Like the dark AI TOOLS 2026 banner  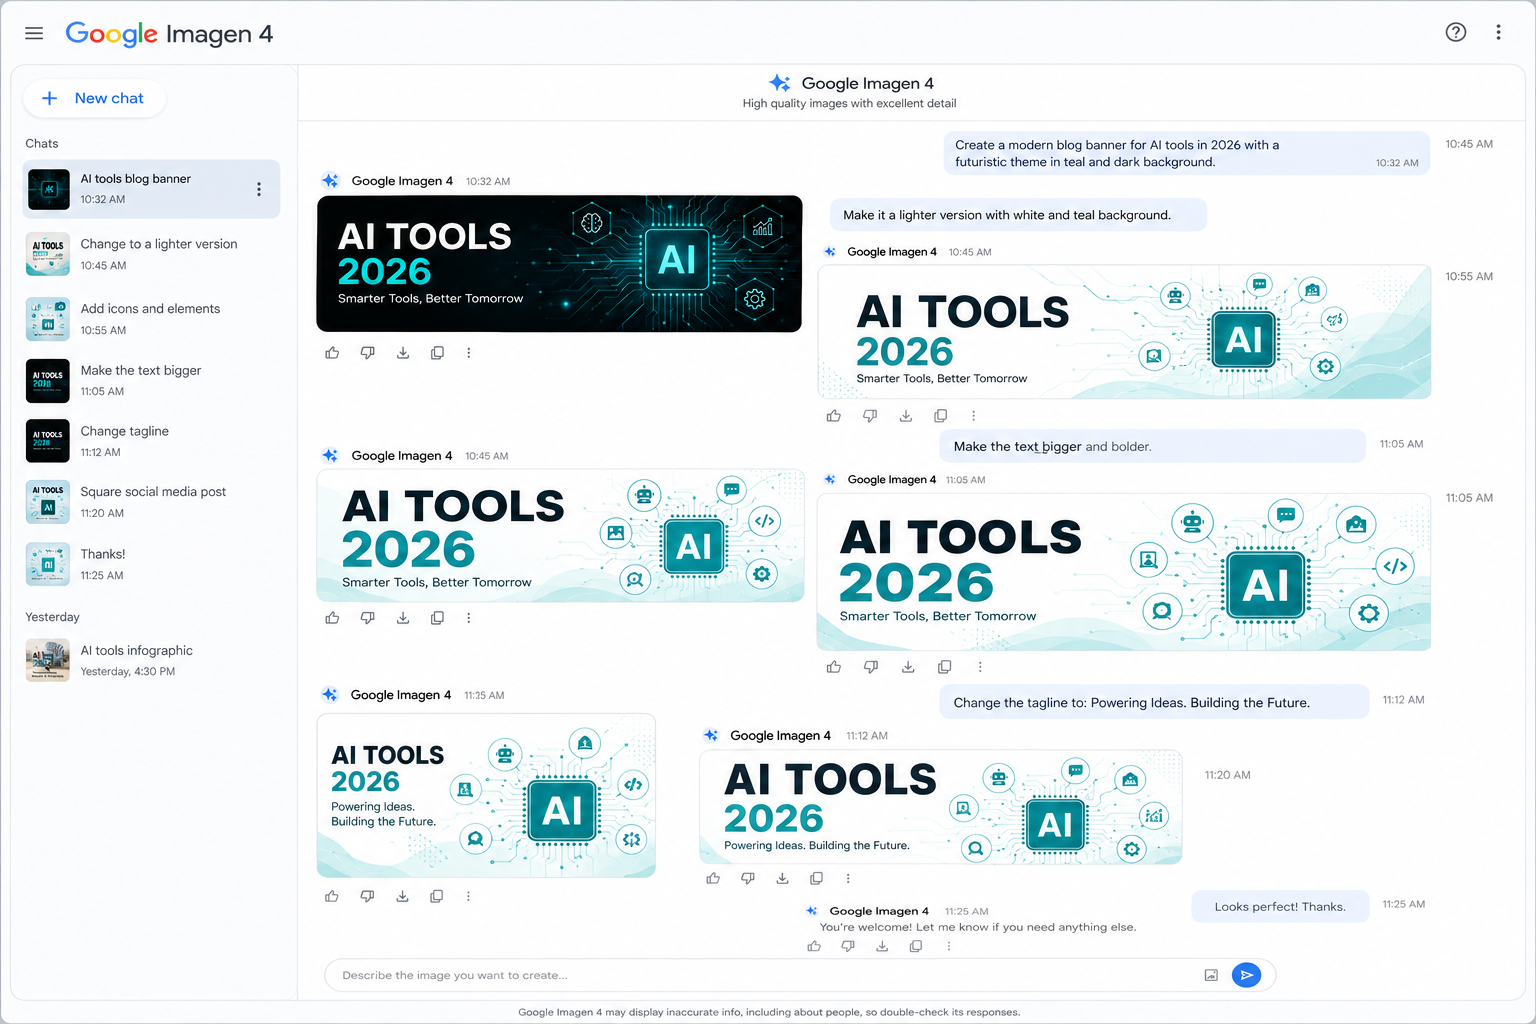pos(332,353)
